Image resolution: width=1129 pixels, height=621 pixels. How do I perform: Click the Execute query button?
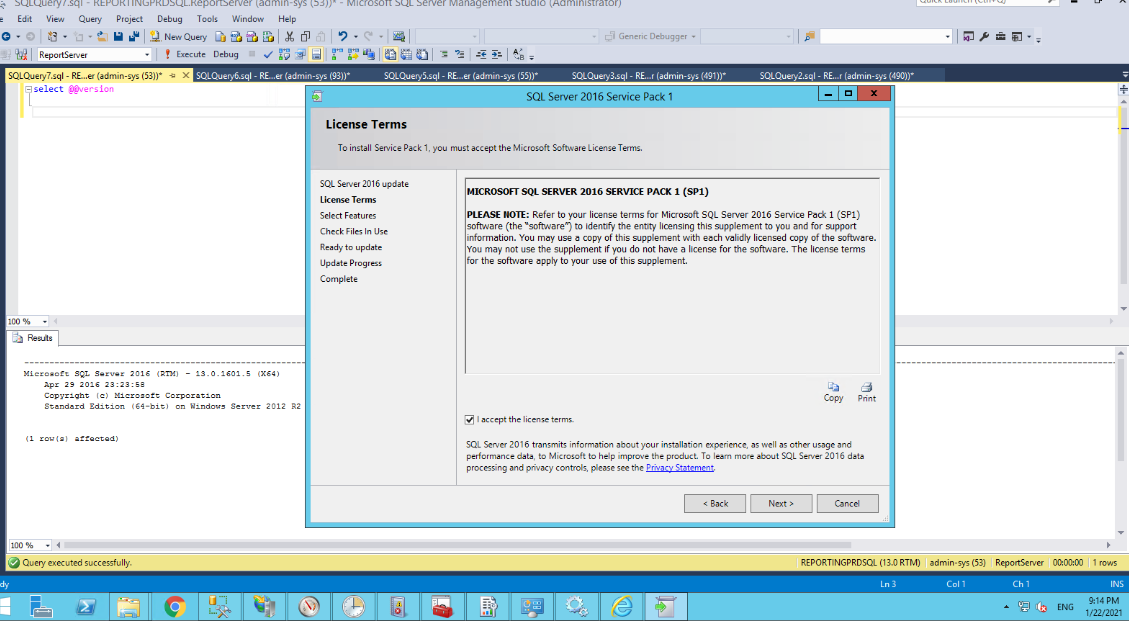[x=184, y=54]
